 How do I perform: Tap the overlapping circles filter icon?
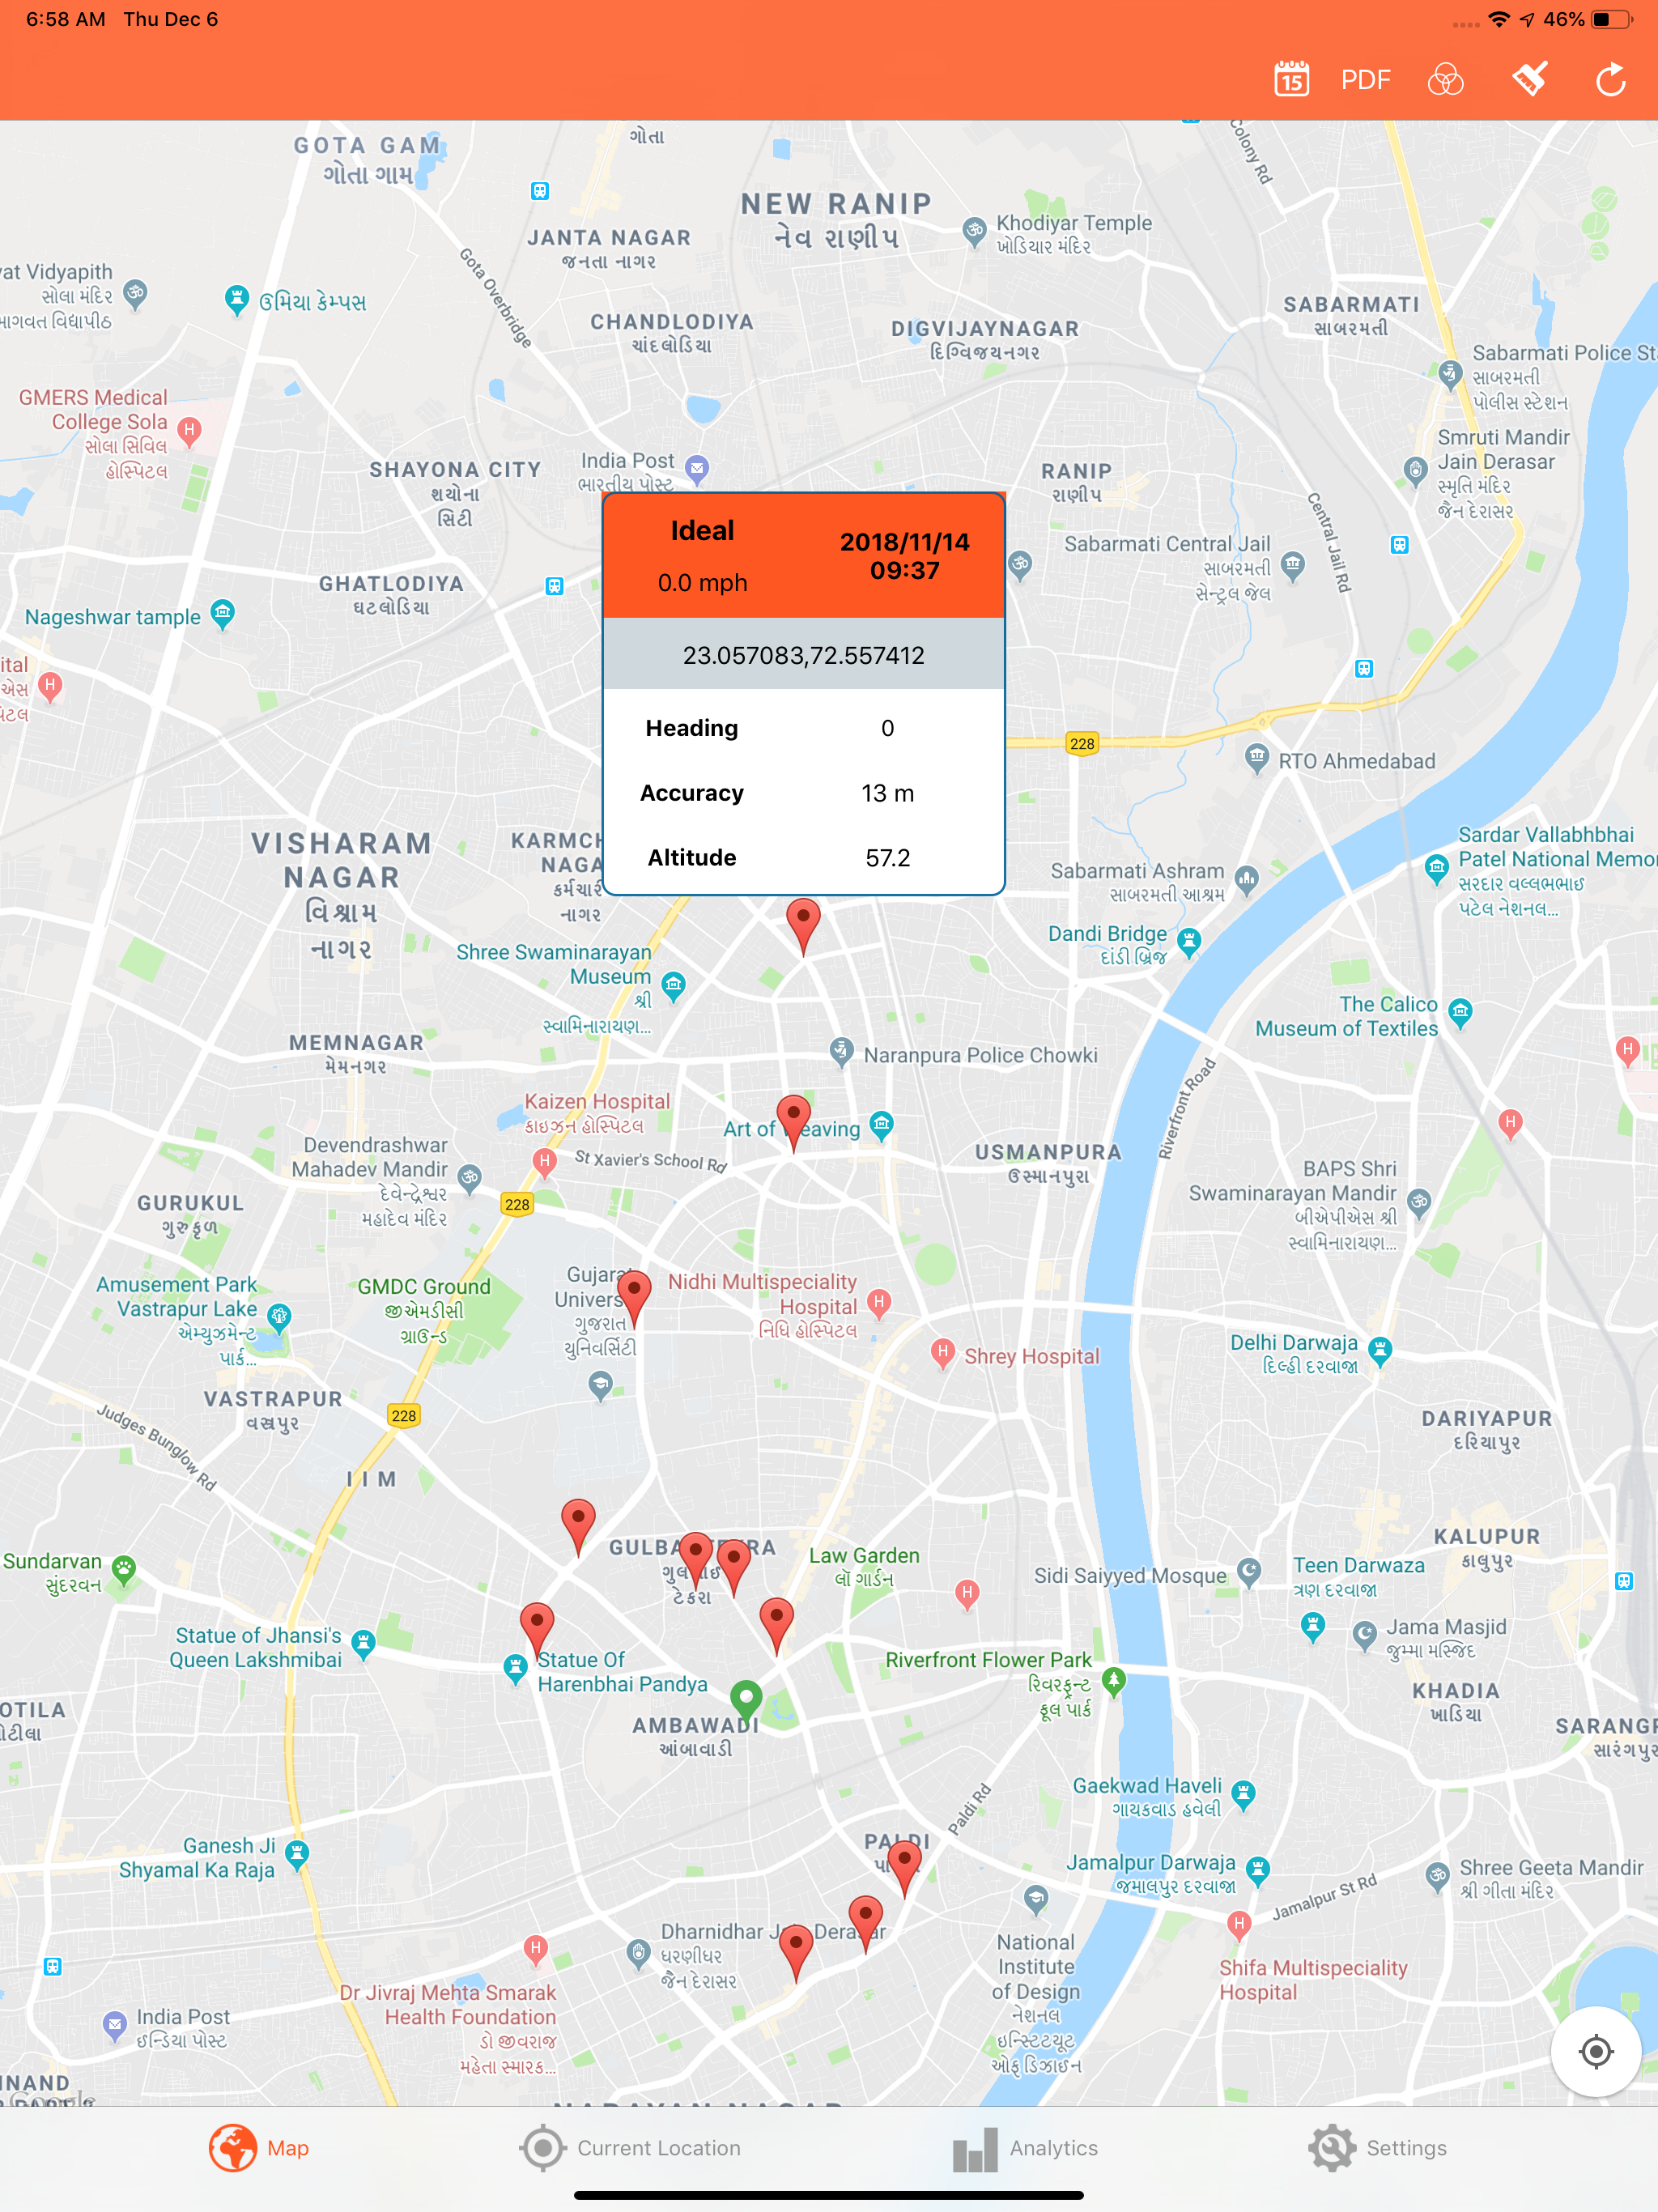coord(1445,80)
